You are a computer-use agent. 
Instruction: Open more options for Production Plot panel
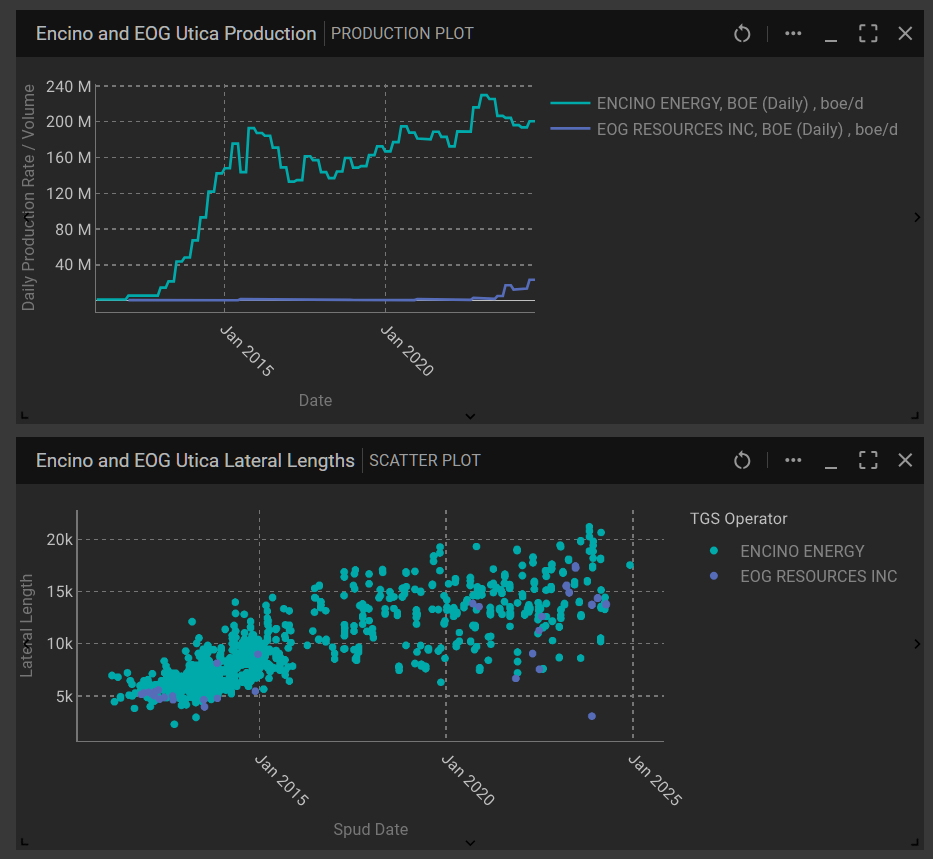pyautogui.click(x=793, y=33)
